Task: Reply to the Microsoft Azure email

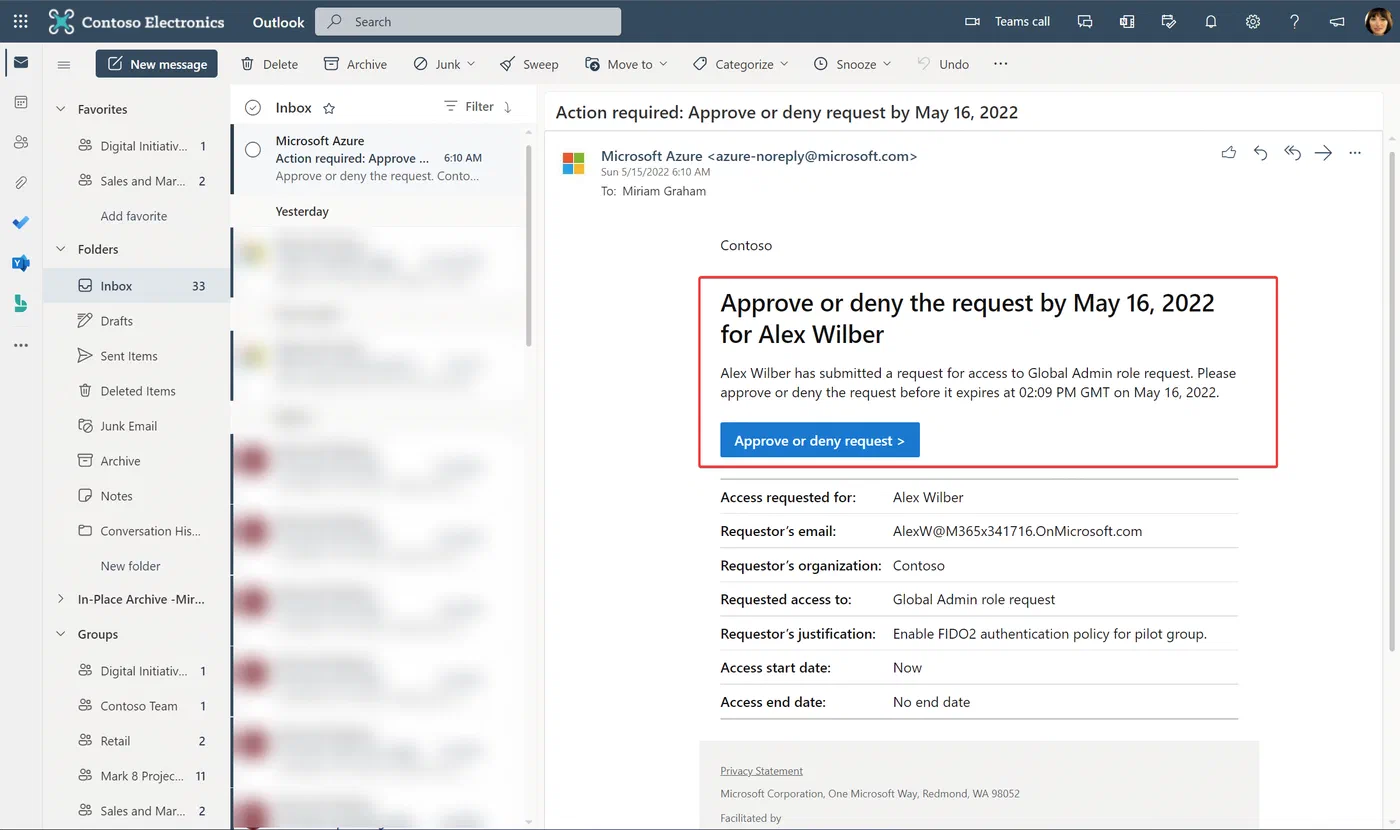Action: [x=1261, y=153]
